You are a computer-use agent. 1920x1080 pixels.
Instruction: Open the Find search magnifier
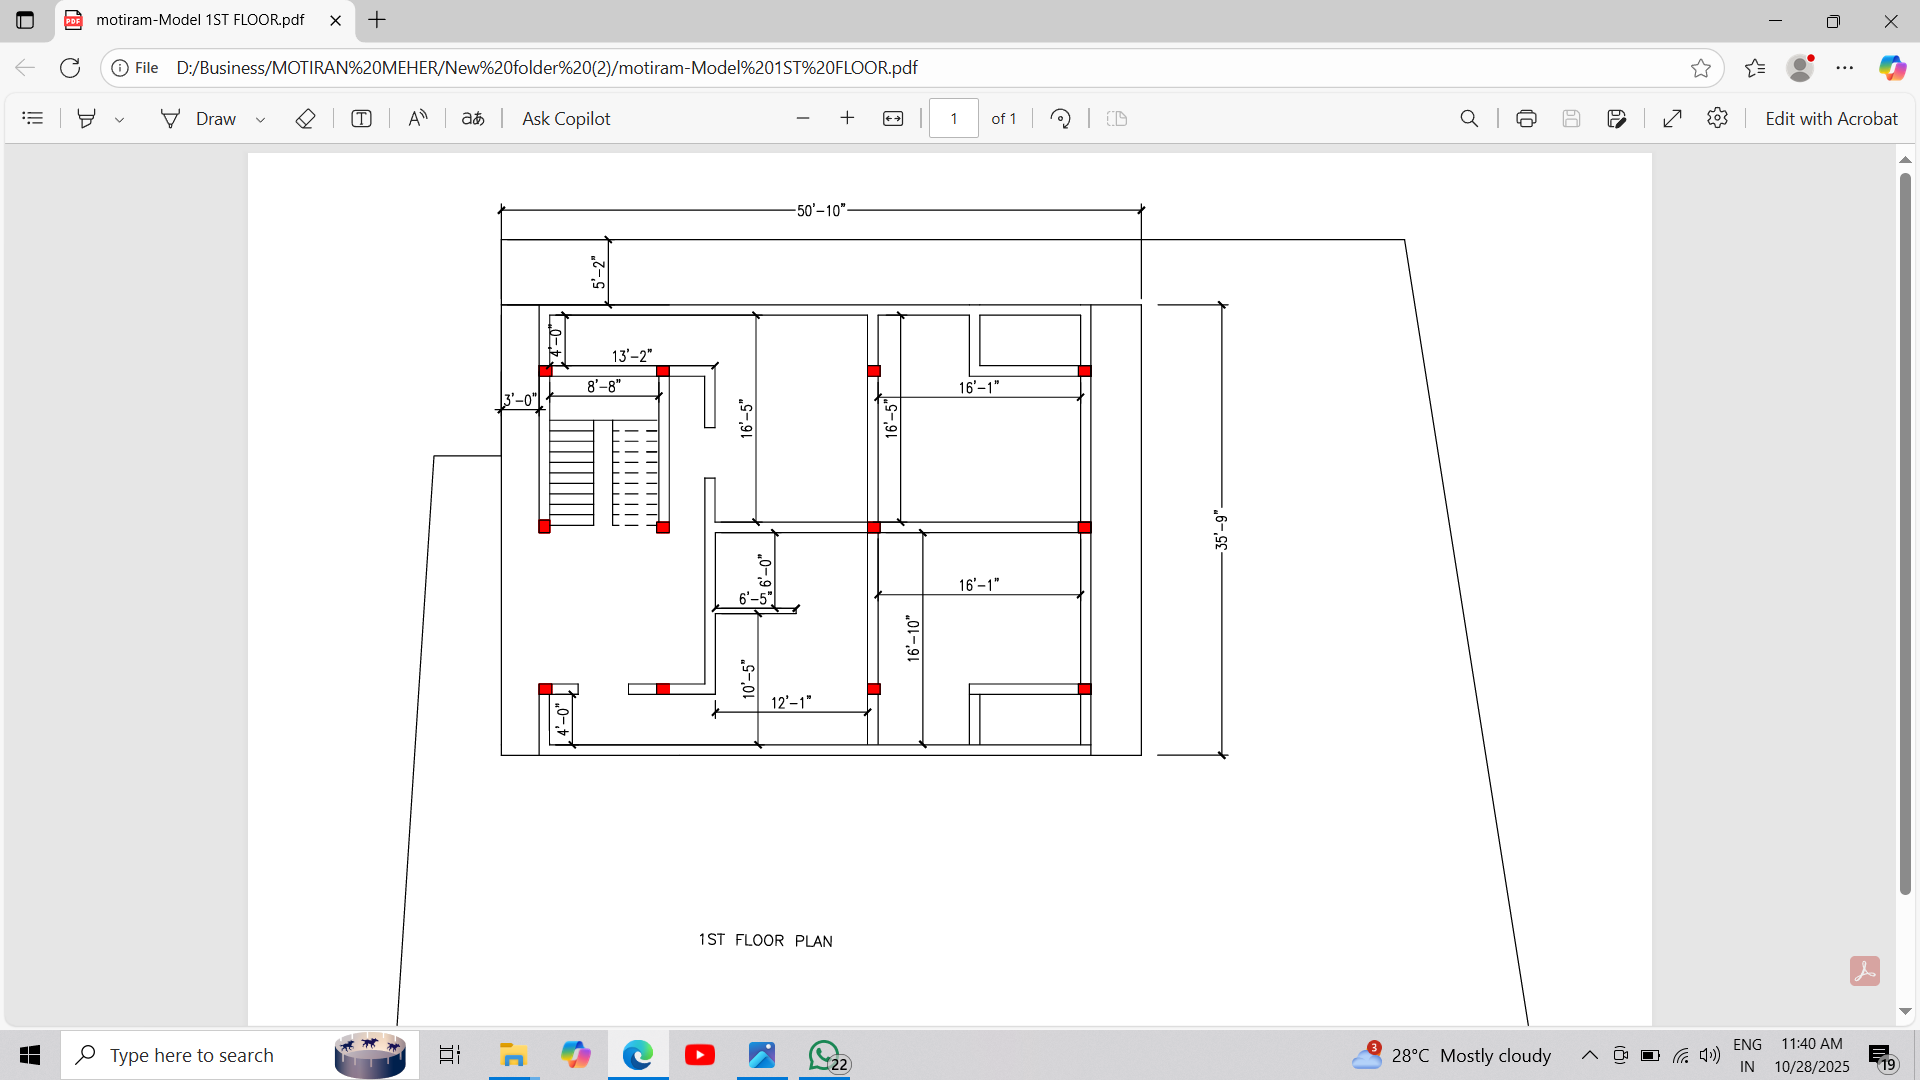tap(1469, 119)
